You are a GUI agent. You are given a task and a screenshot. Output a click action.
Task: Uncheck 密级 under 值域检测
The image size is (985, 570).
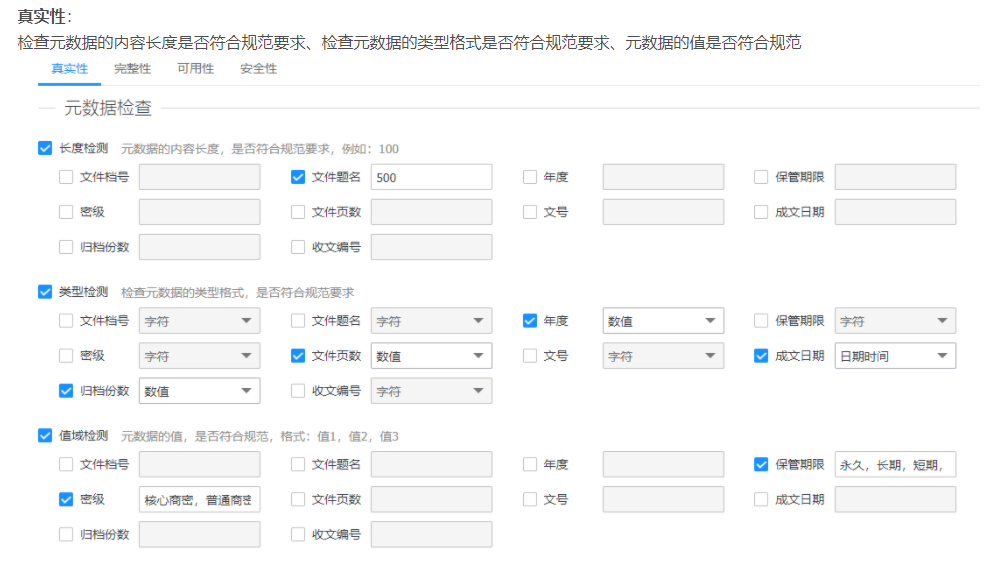coord(66,499)
